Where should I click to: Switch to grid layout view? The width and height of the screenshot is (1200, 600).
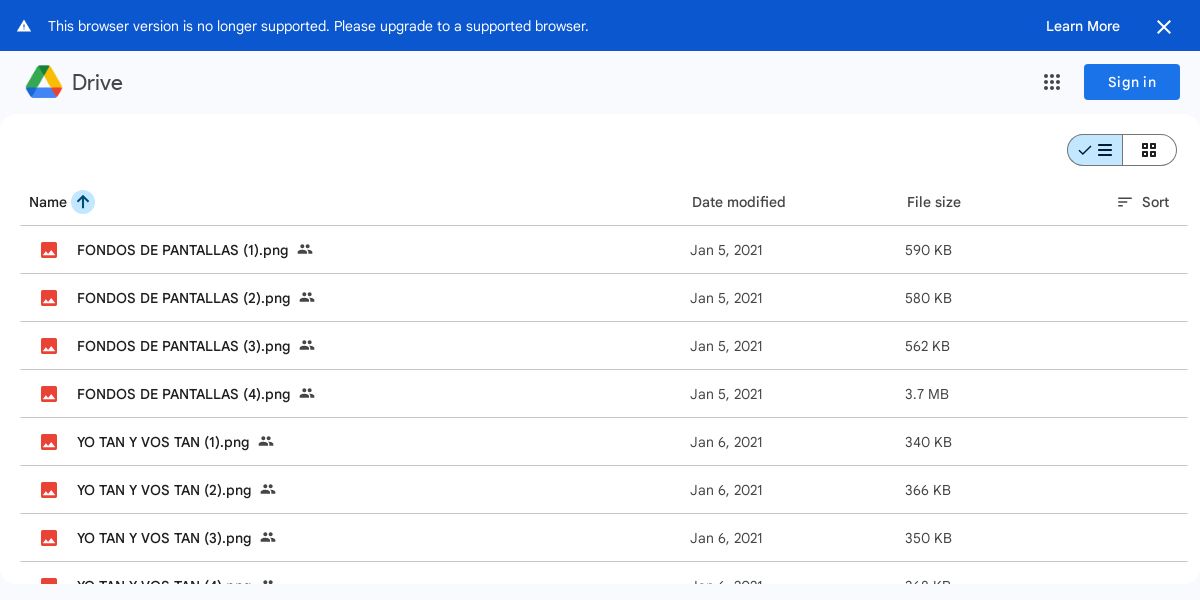[x=1149, y=150]
